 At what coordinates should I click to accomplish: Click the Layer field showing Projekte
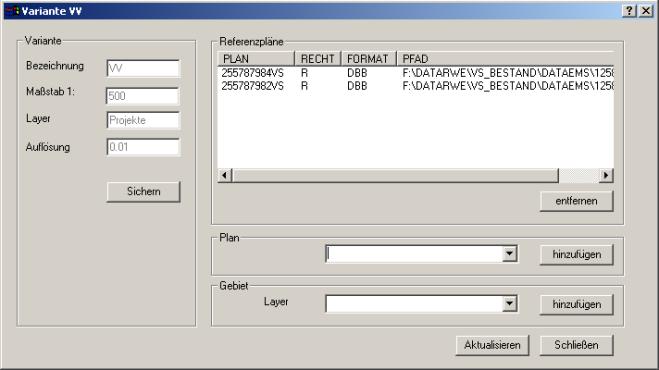click(143, 120)
